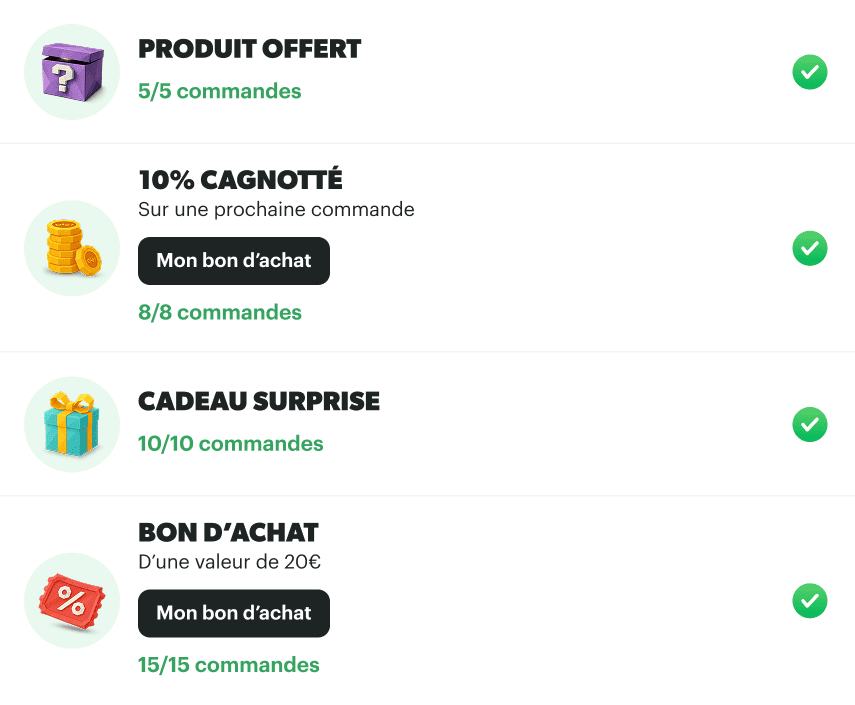Click the text D'une valeur de 20€

[x=229, y=561]
